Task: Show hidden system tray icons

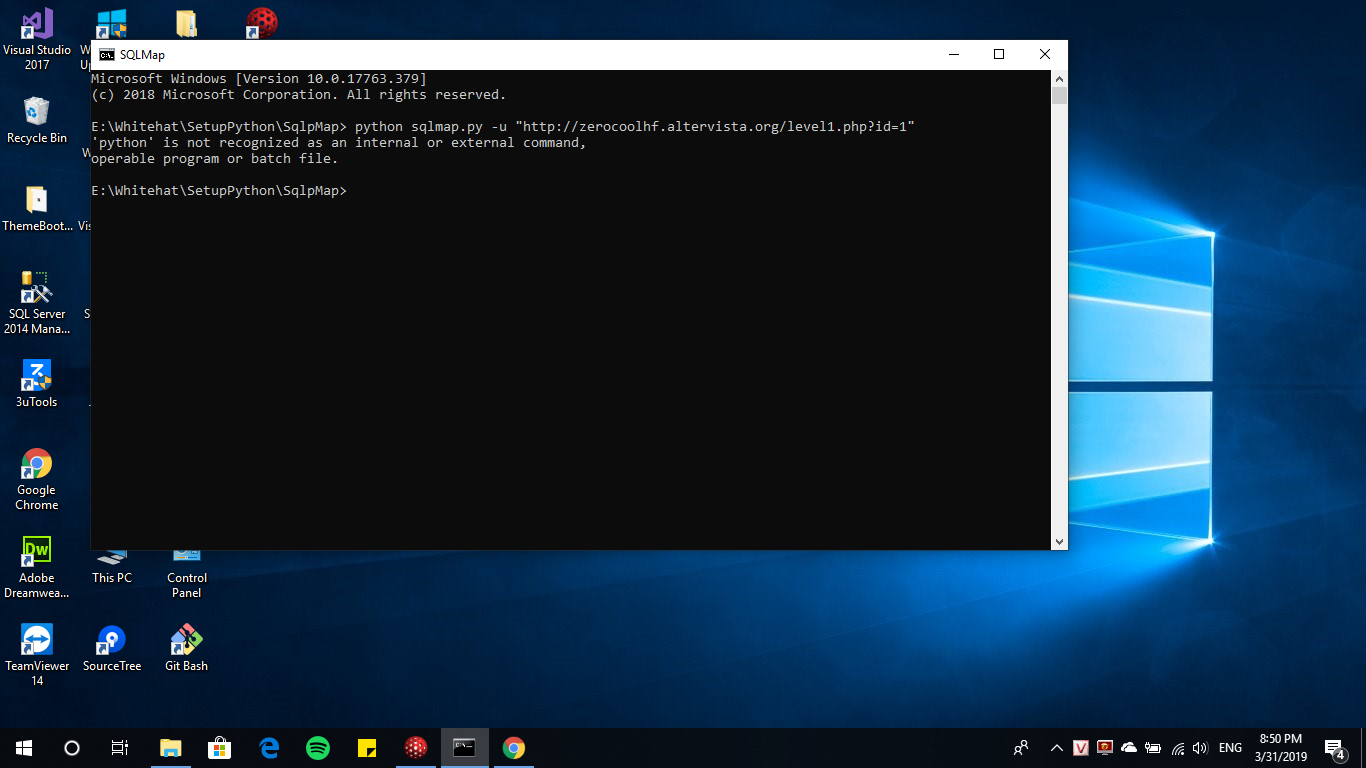Action: tap(1056, 748)
